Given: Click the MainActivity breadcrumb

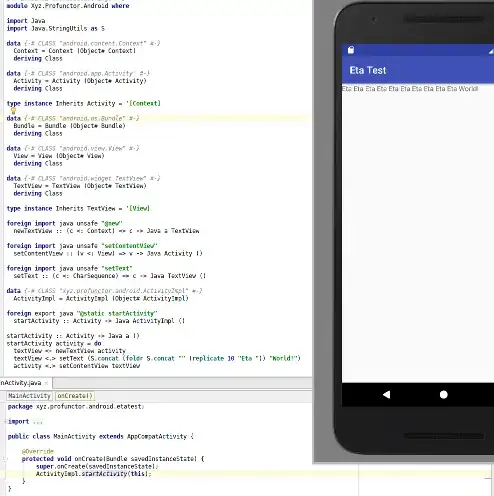Looking at the screenshot, I should 29,396.
